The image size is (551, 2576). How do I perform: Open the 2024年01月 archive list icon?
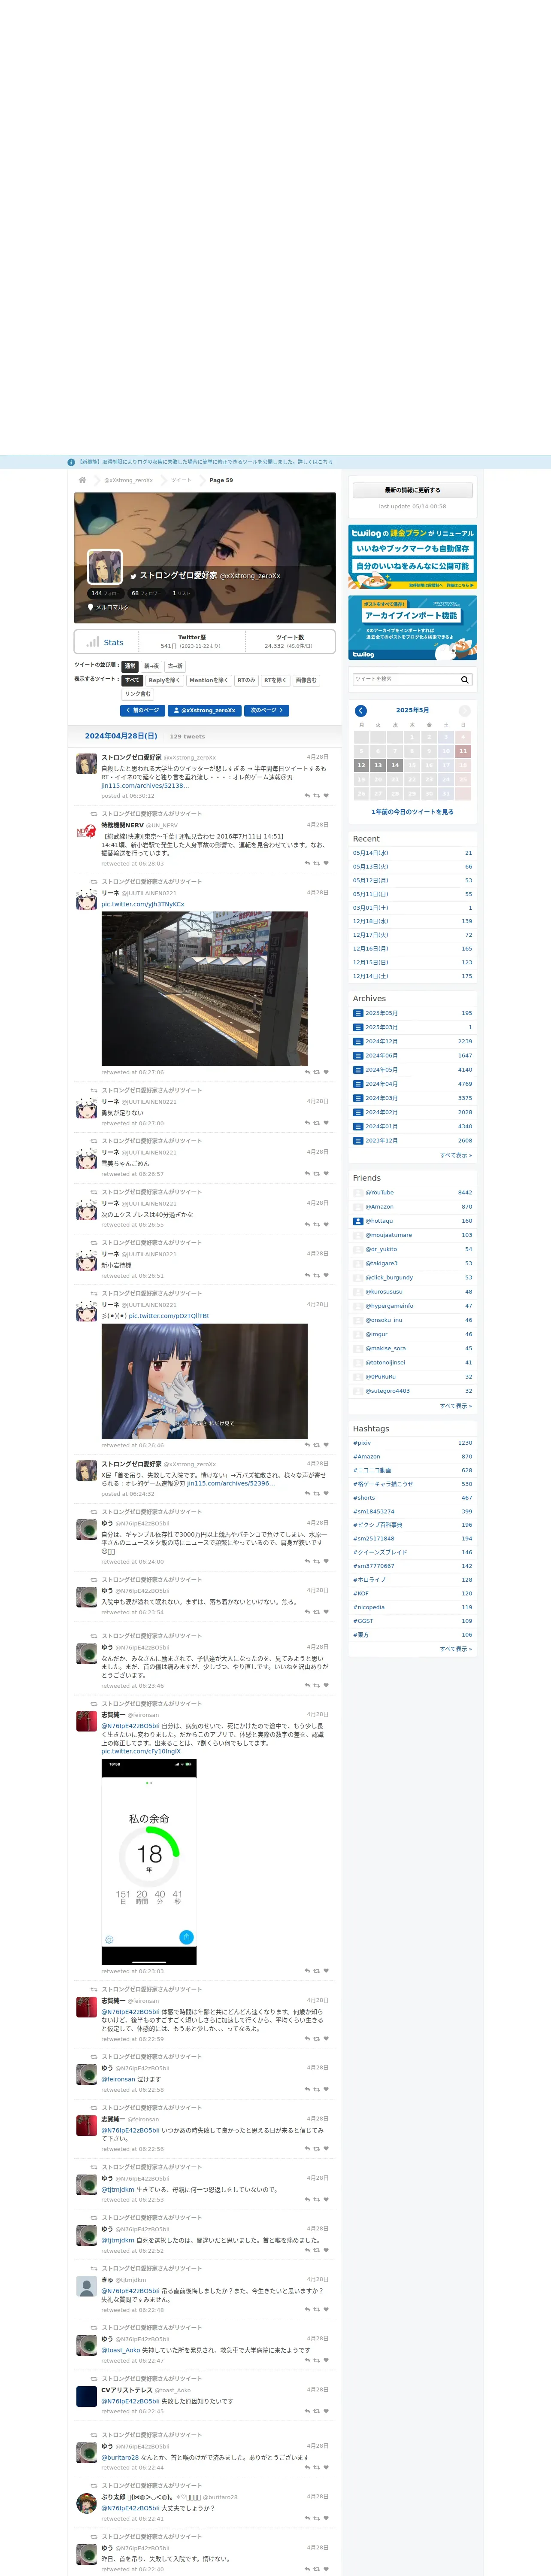point(357,1126)
